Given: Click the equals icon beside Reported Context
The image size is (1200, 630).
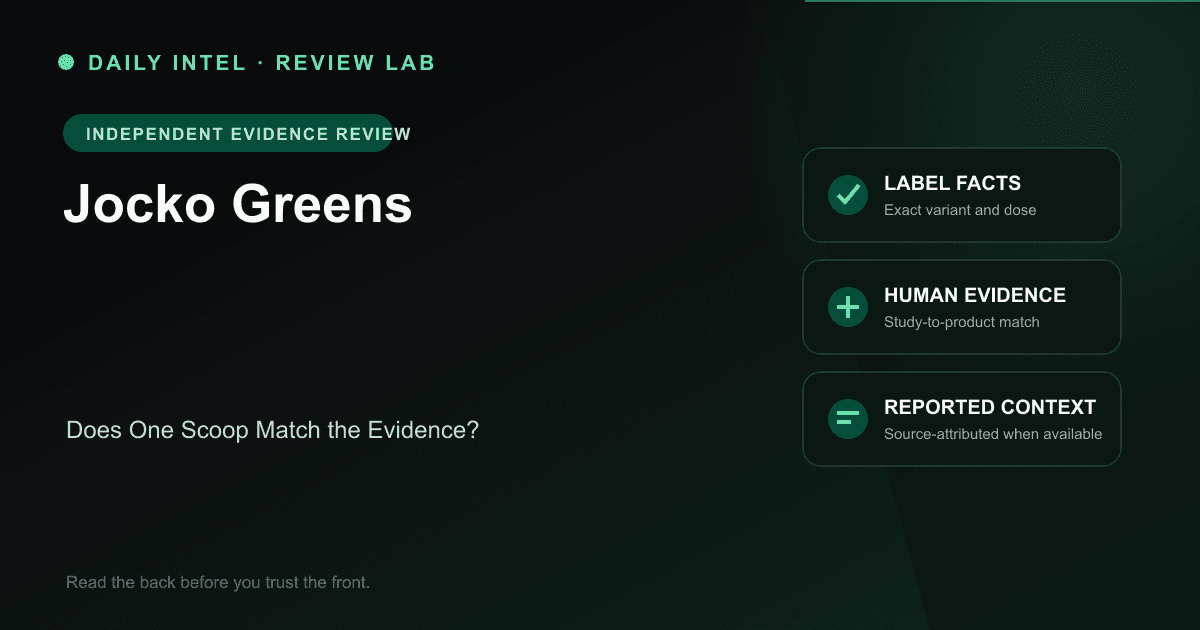Looking at the screenshot, I should pos(848,419).
